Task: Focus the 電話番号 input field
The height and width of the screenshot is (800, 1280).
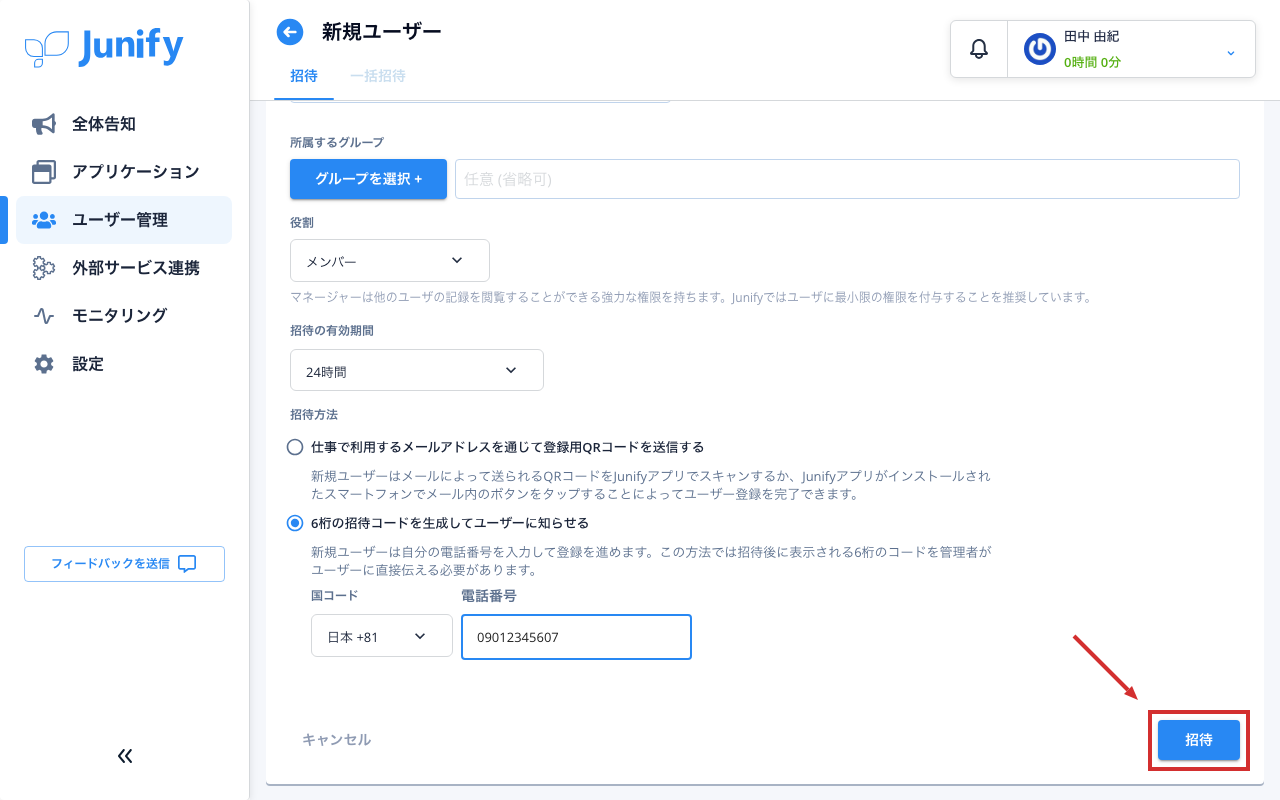Action: [576, 637]
